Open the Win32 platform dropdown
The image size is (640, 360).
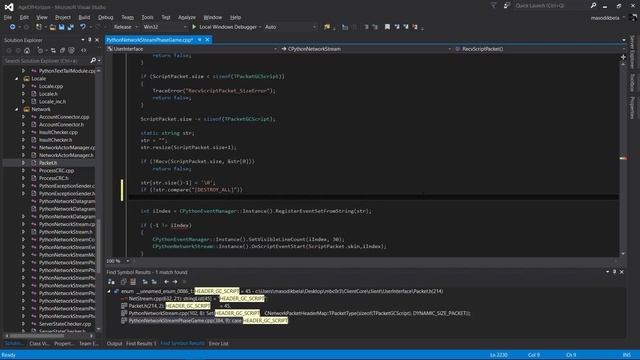click(x=164, y=27)
